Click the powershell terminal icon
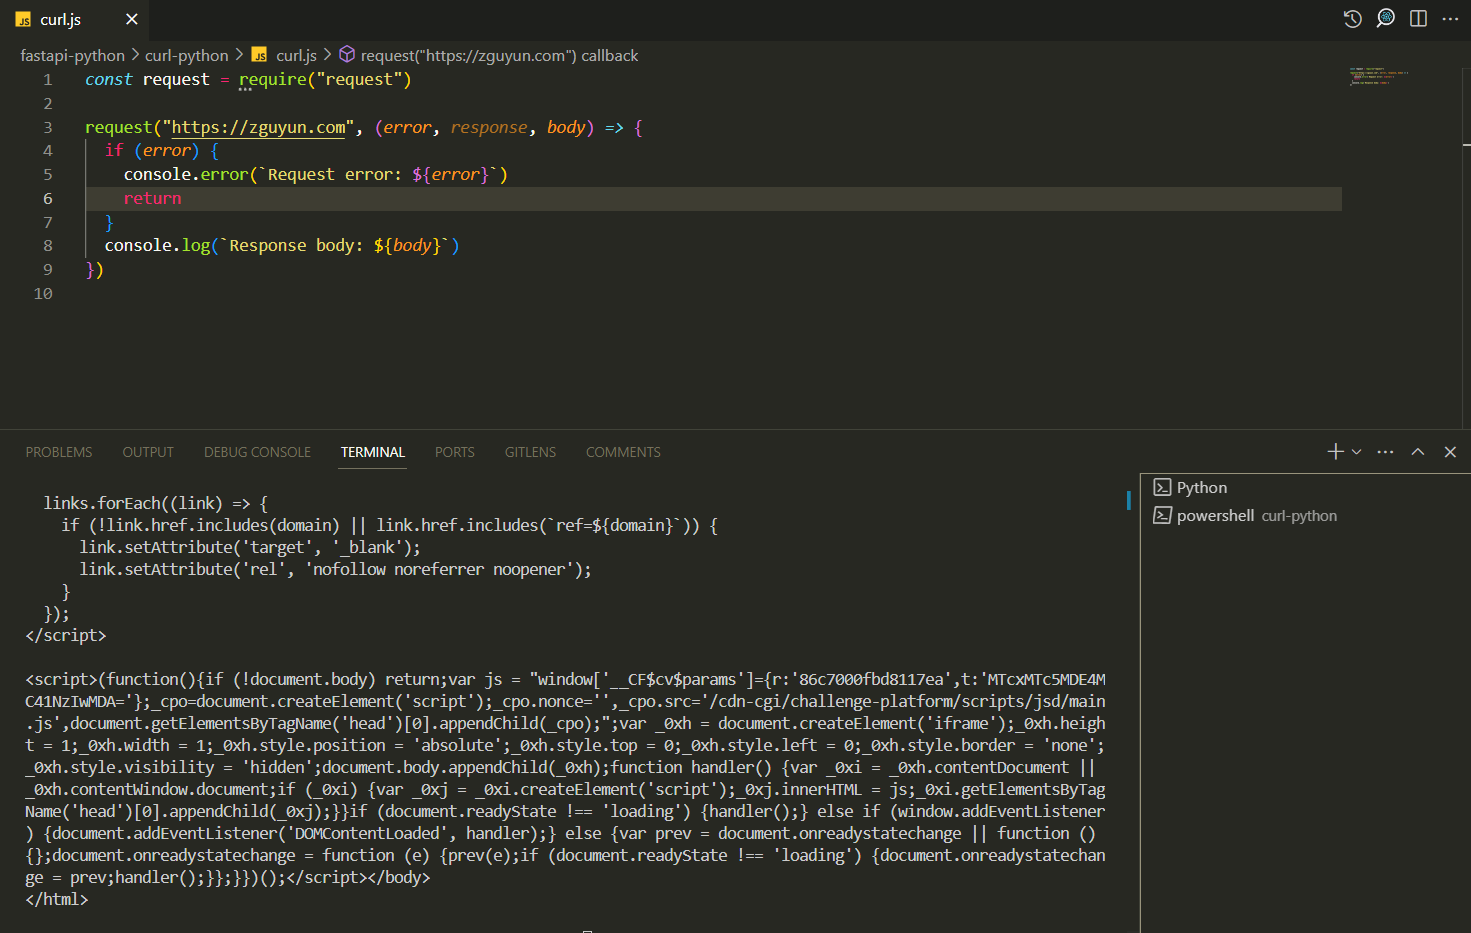The image size is (1471, 933). click(1162, 516)
